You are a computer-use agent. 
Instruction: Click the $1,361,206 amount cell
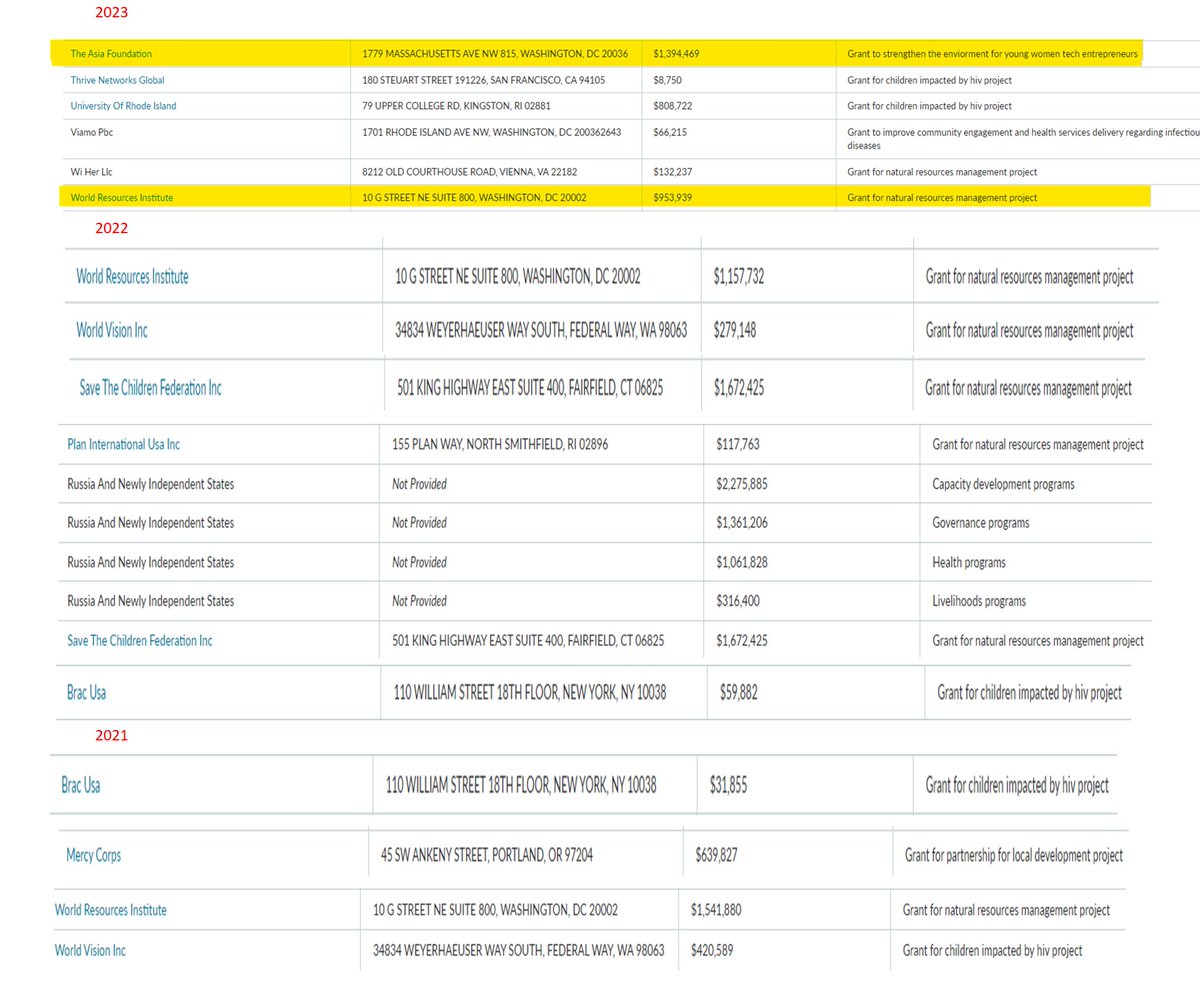coord(742,523)
